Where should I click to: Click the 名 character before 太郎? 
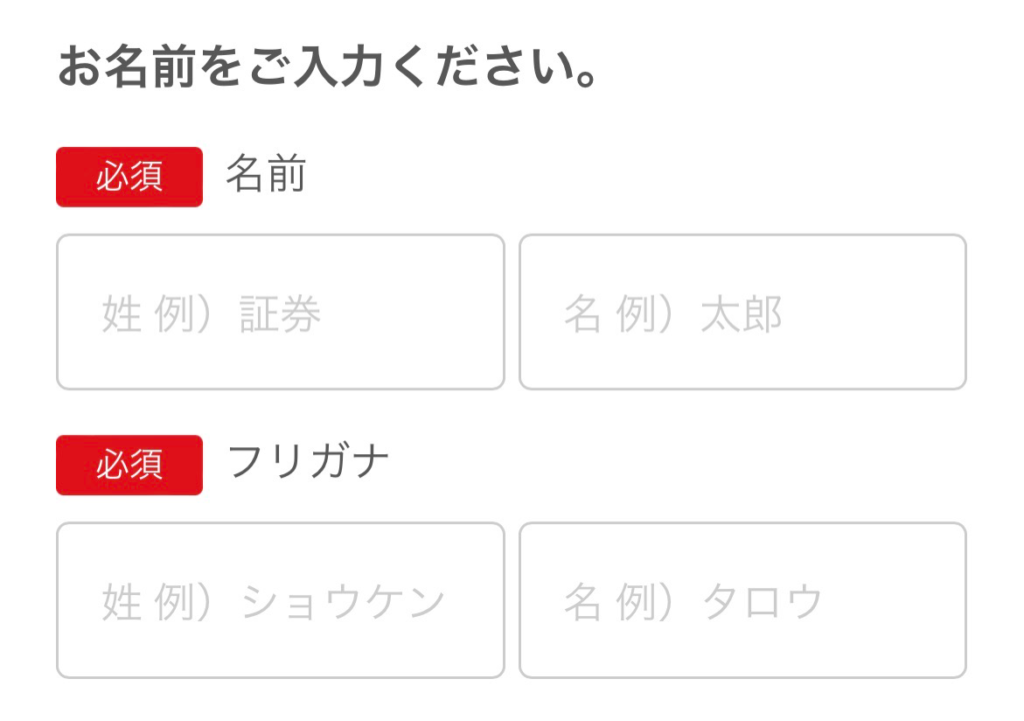[583, 315]
